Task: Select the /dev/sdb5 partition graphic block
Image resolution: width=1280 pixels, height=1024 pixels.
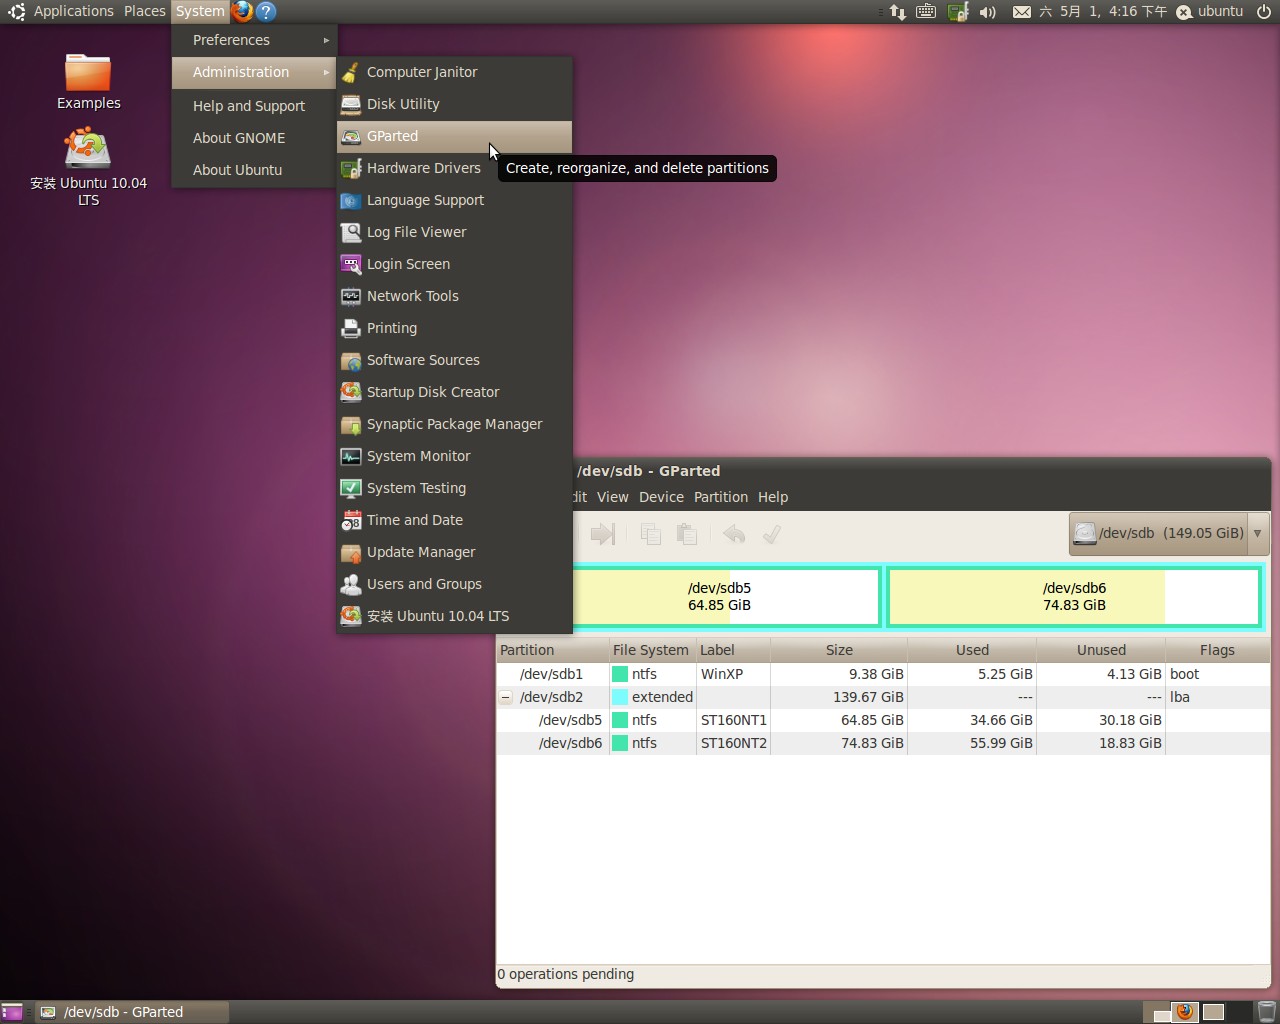Action: (x=727, y=597)
